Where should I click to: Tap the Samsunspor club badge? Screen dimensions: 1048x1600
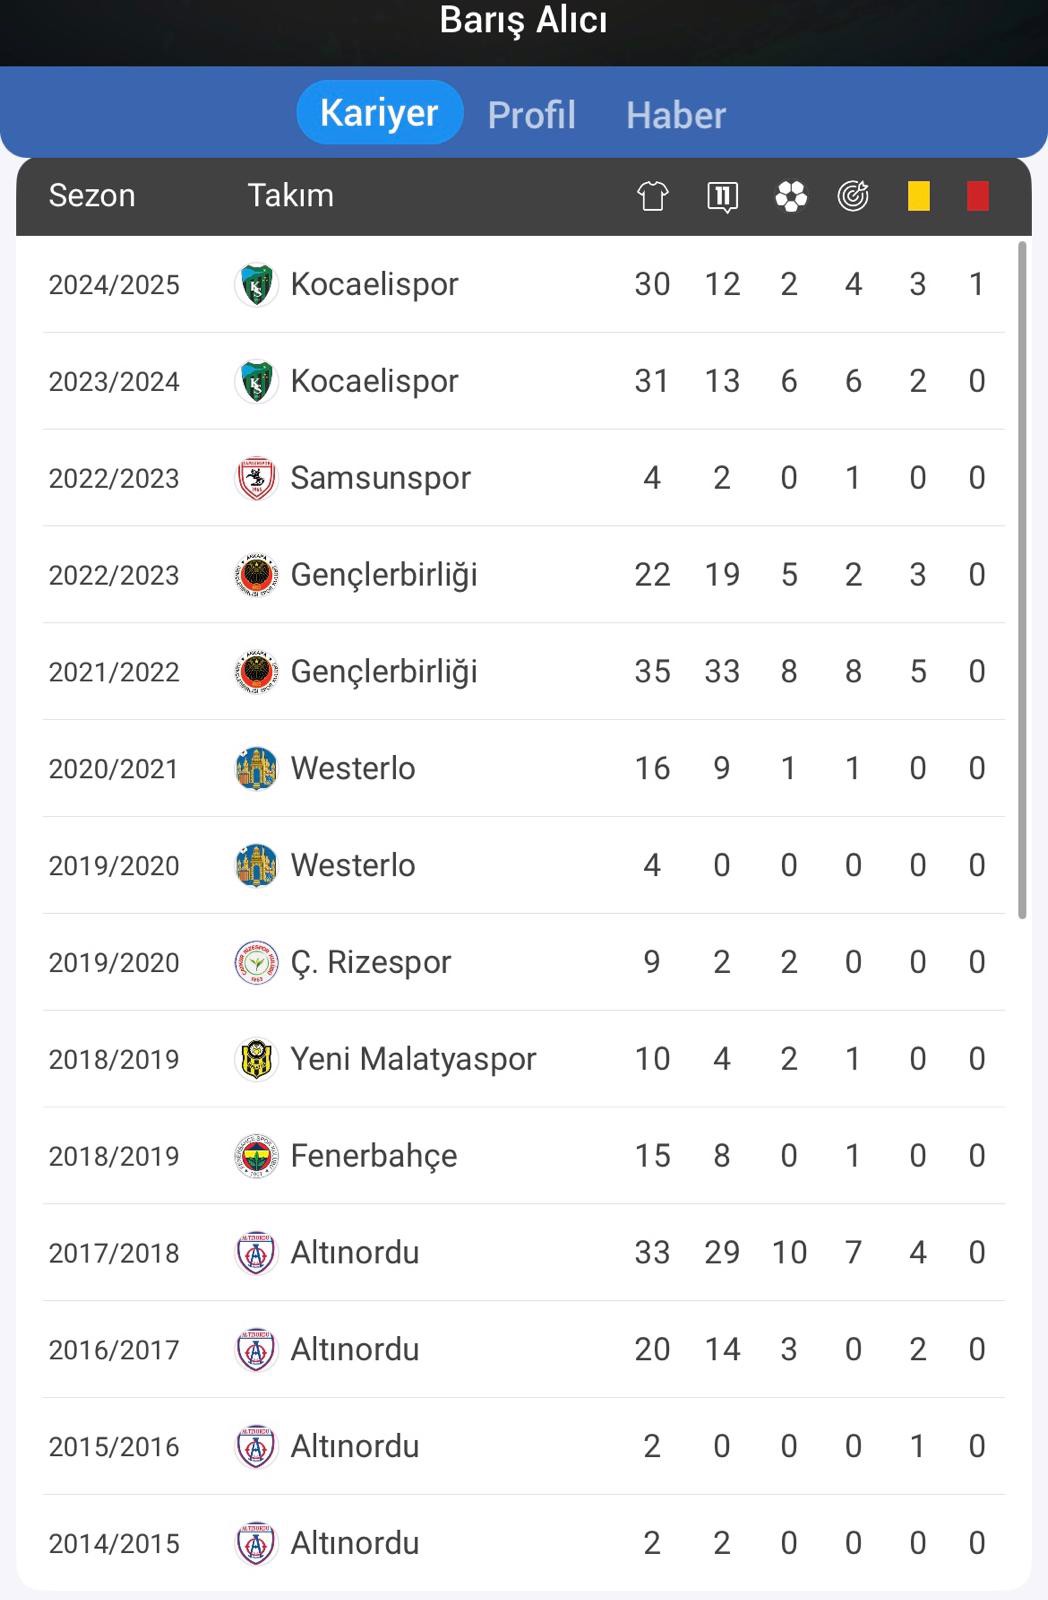click(255, 478)
